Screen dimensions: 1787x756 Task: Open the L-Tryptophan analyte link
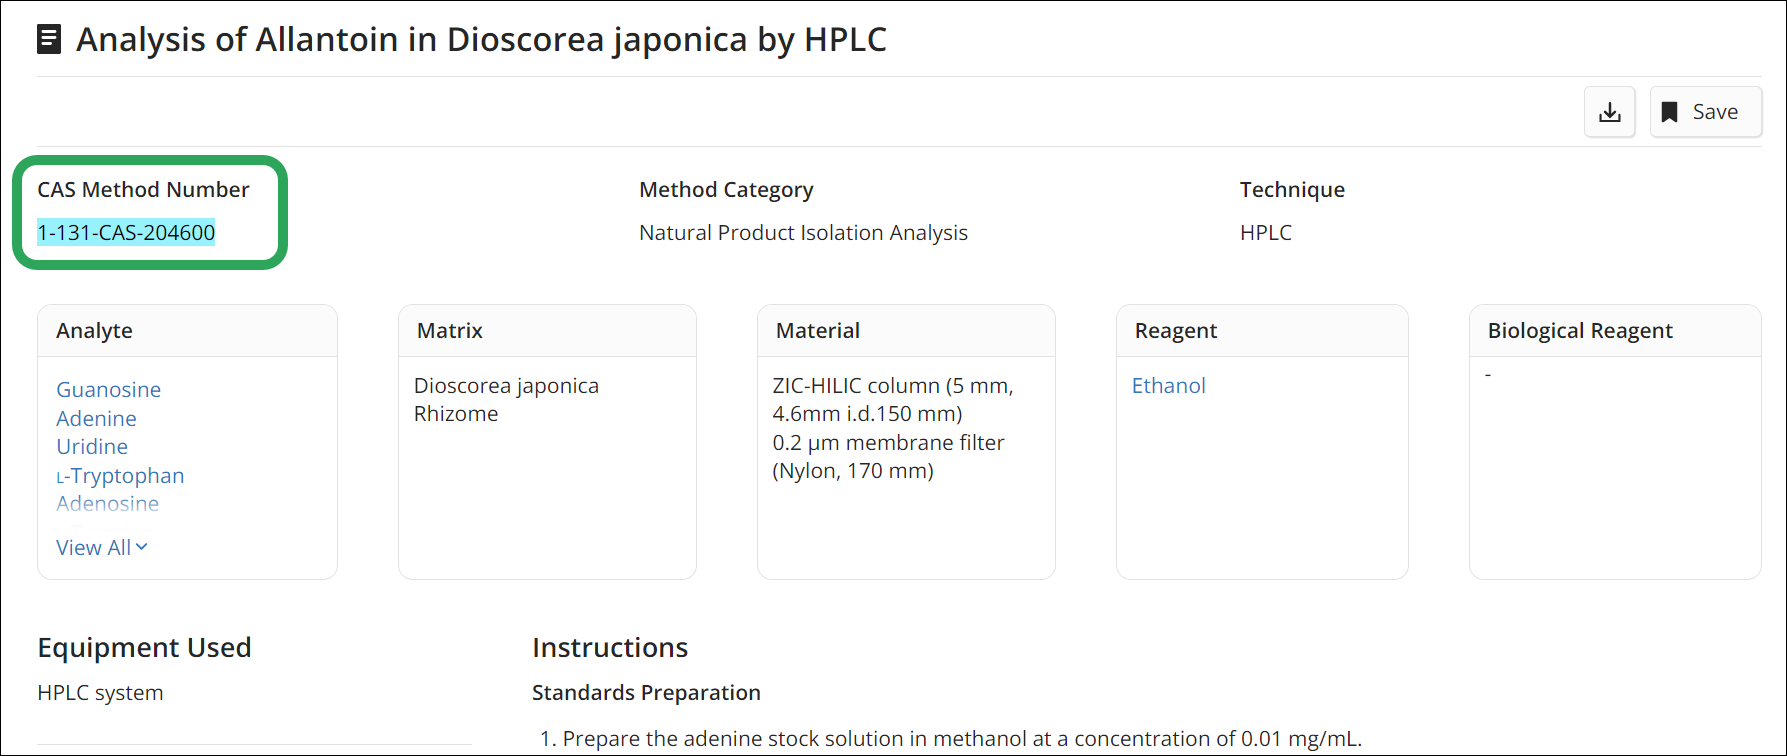120,475
